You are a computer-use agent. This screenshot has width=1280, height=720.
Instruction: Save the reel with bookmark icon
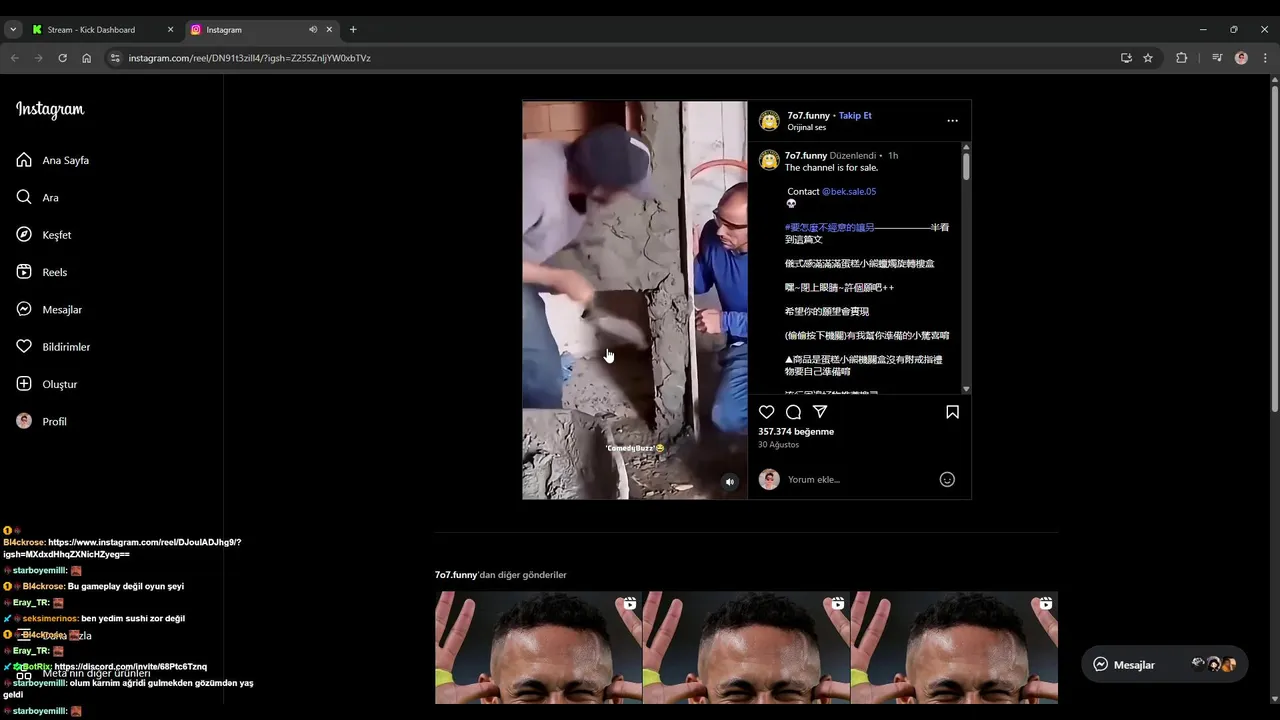(x=952, y=412)
